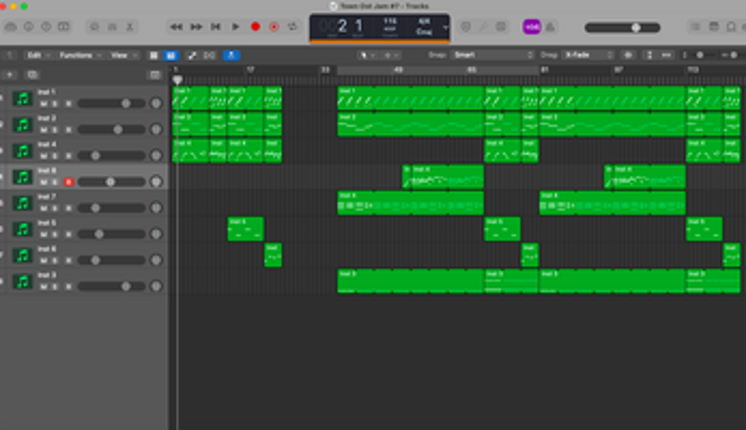Click the Go to Beginning transport button
The image size is (746, 430).
click(217, 27)
